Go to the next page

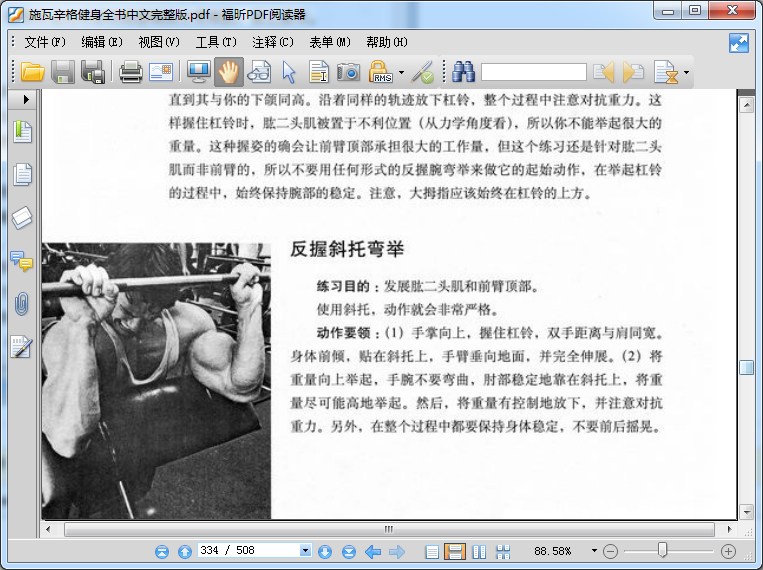click(x=325, y=552)
